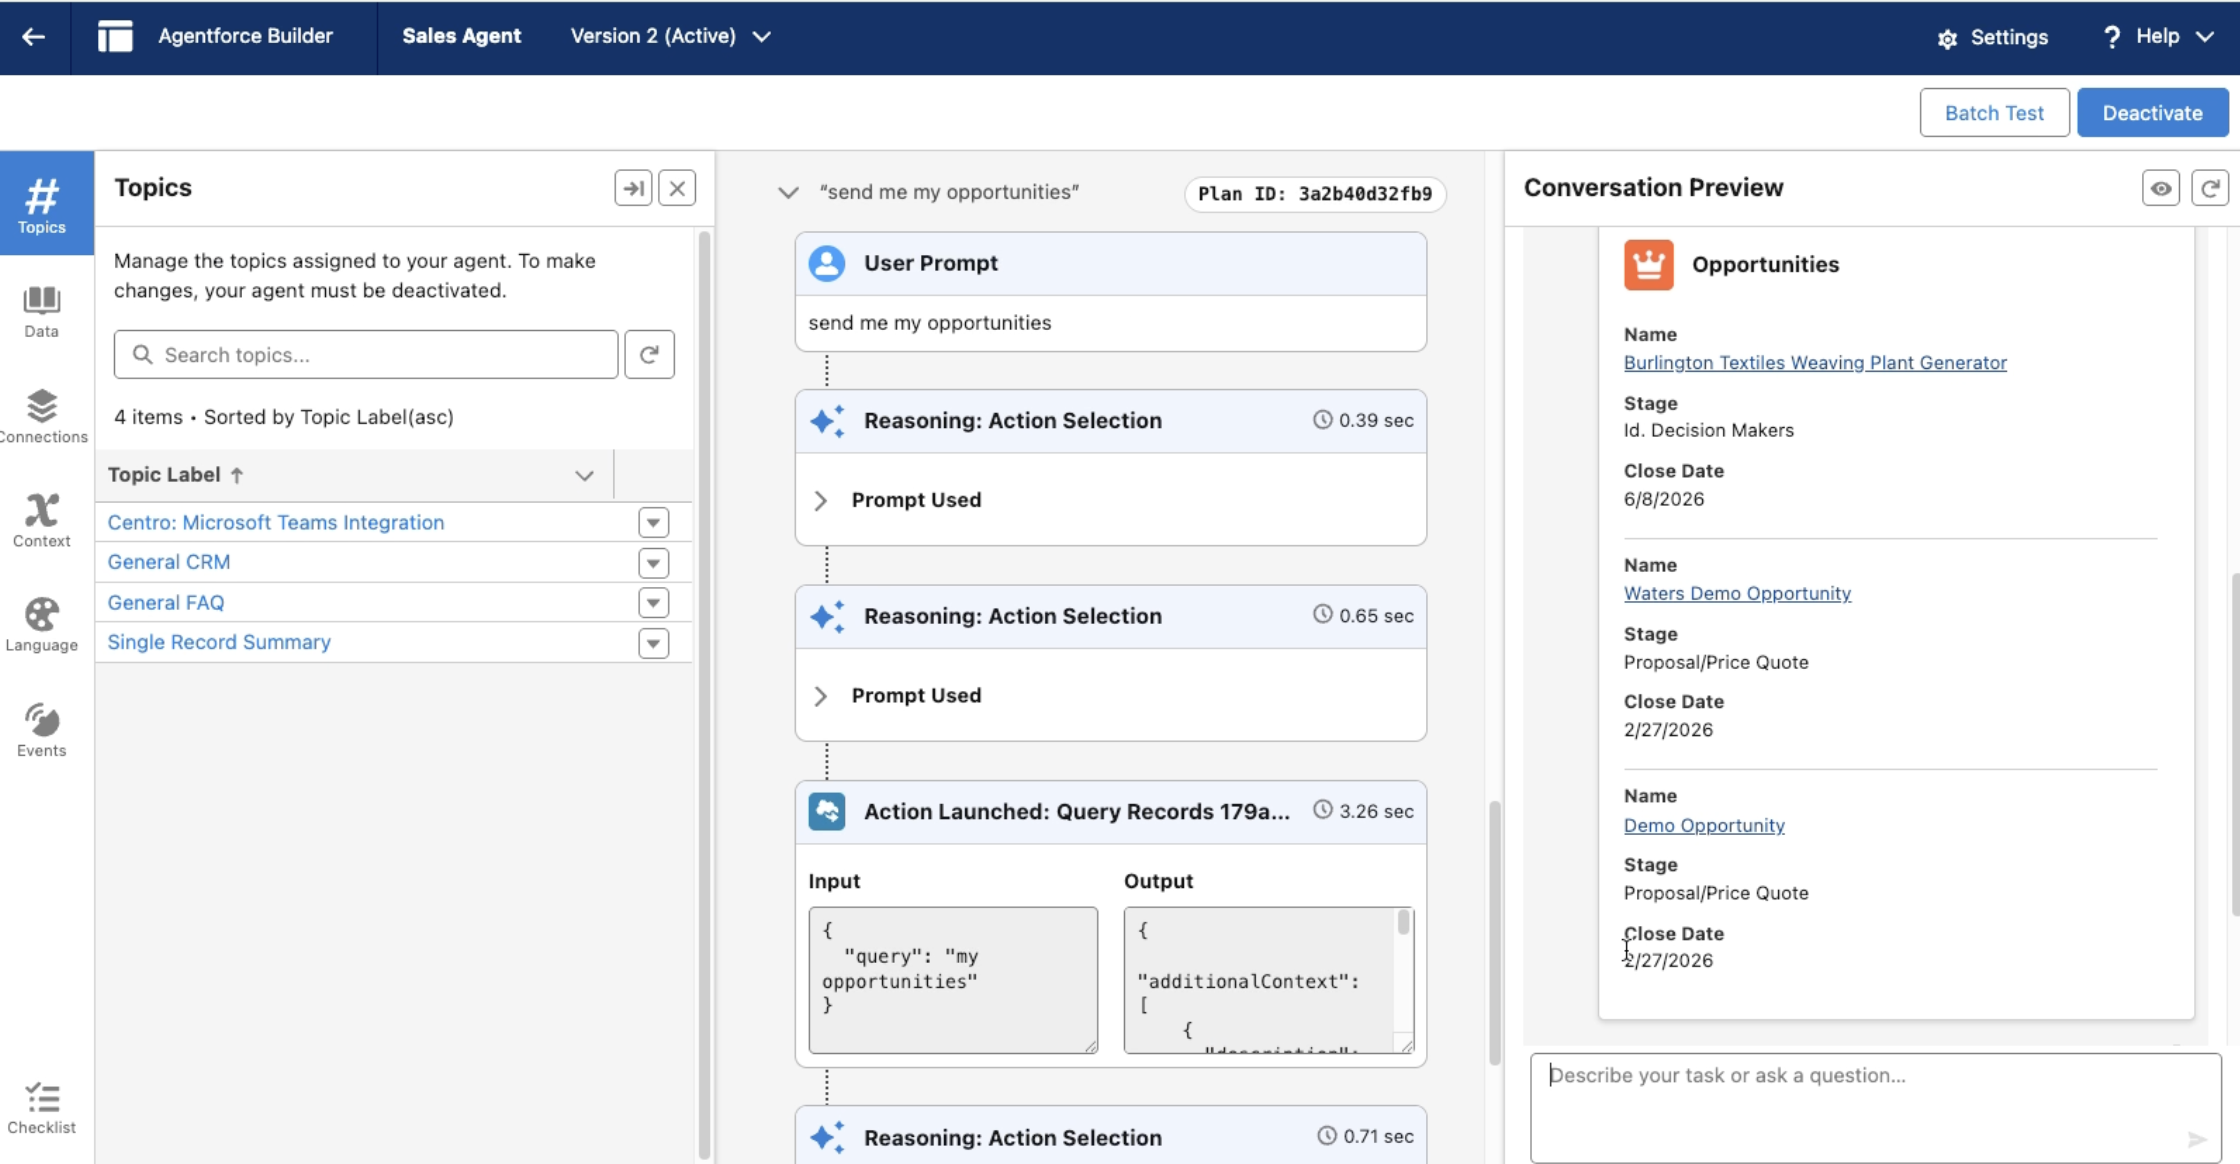Open the Help question mark menu

[x=2111, y=37]
